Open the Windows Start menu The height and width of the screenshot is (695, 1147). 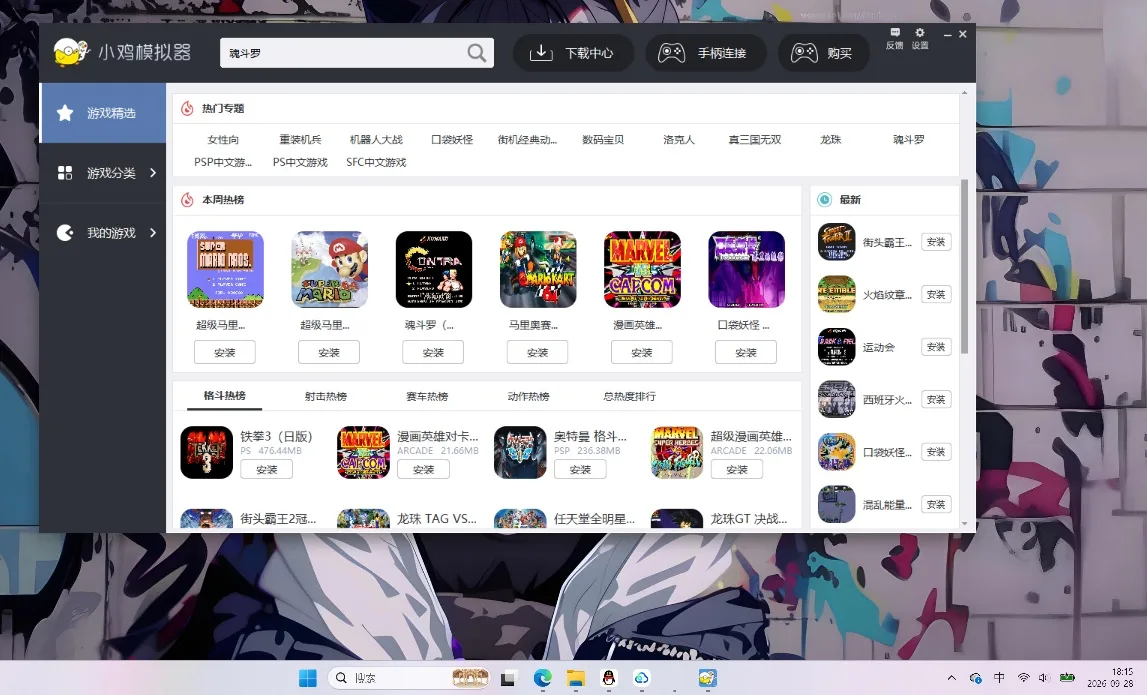[308, 678]
